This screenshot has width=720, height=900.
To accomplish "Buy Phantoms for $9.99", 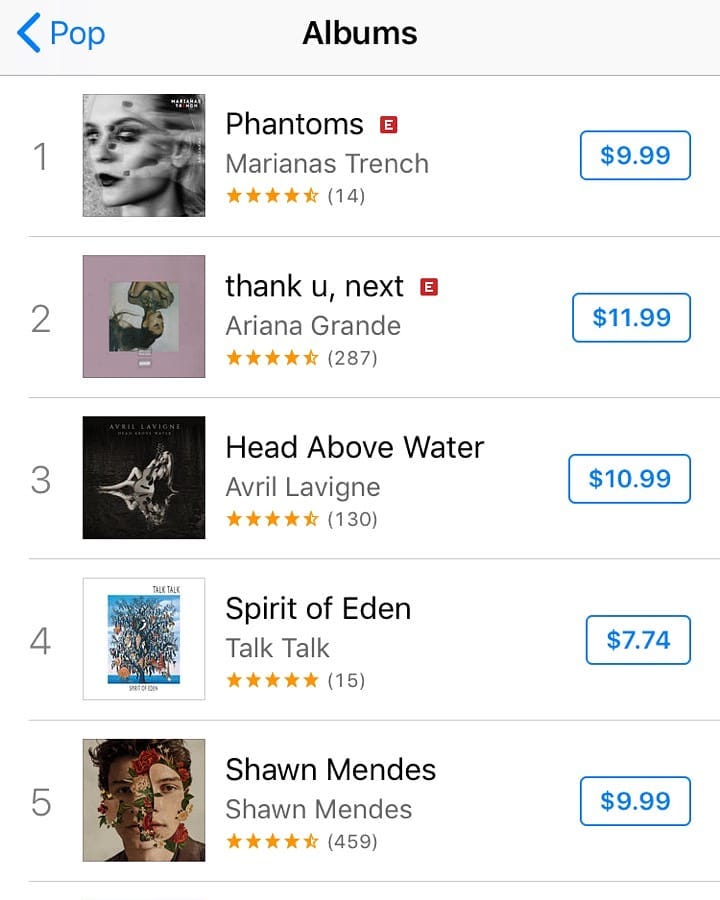I will 635,155.
